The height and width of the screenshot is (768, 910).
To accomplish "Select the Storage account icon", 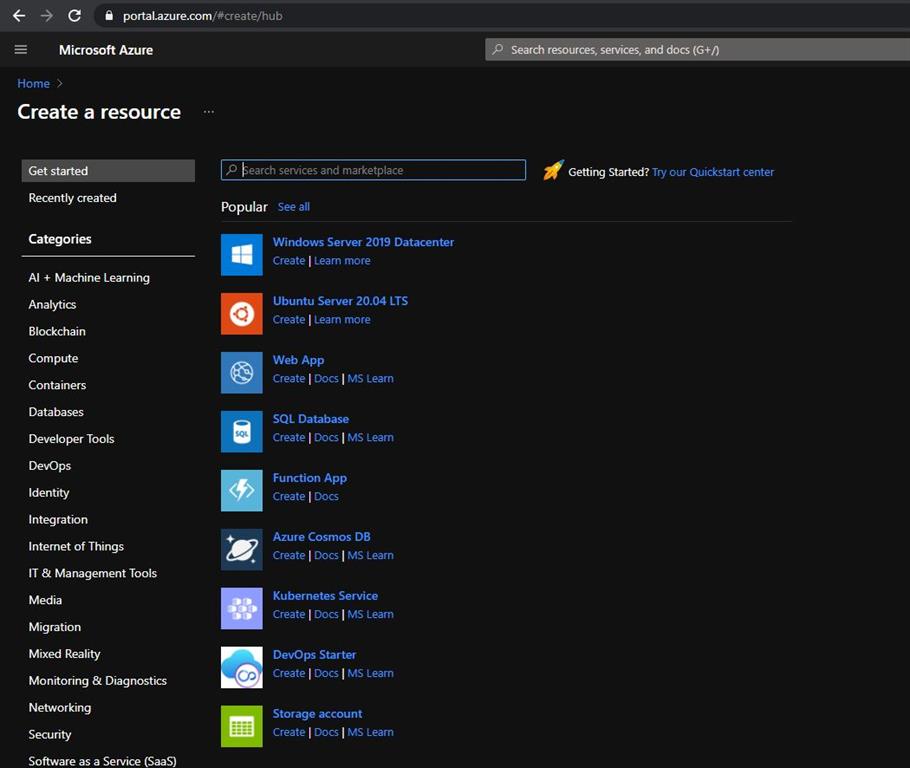I will coord(241,726).
